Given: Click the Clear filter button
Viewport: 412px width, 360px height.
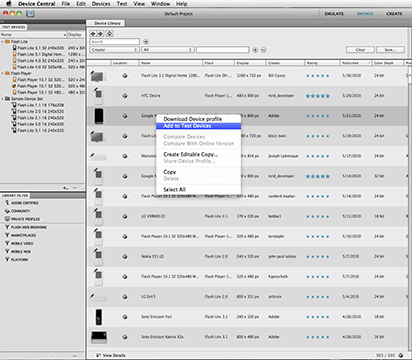Looking at the screenshot, I should click(360, 50).
